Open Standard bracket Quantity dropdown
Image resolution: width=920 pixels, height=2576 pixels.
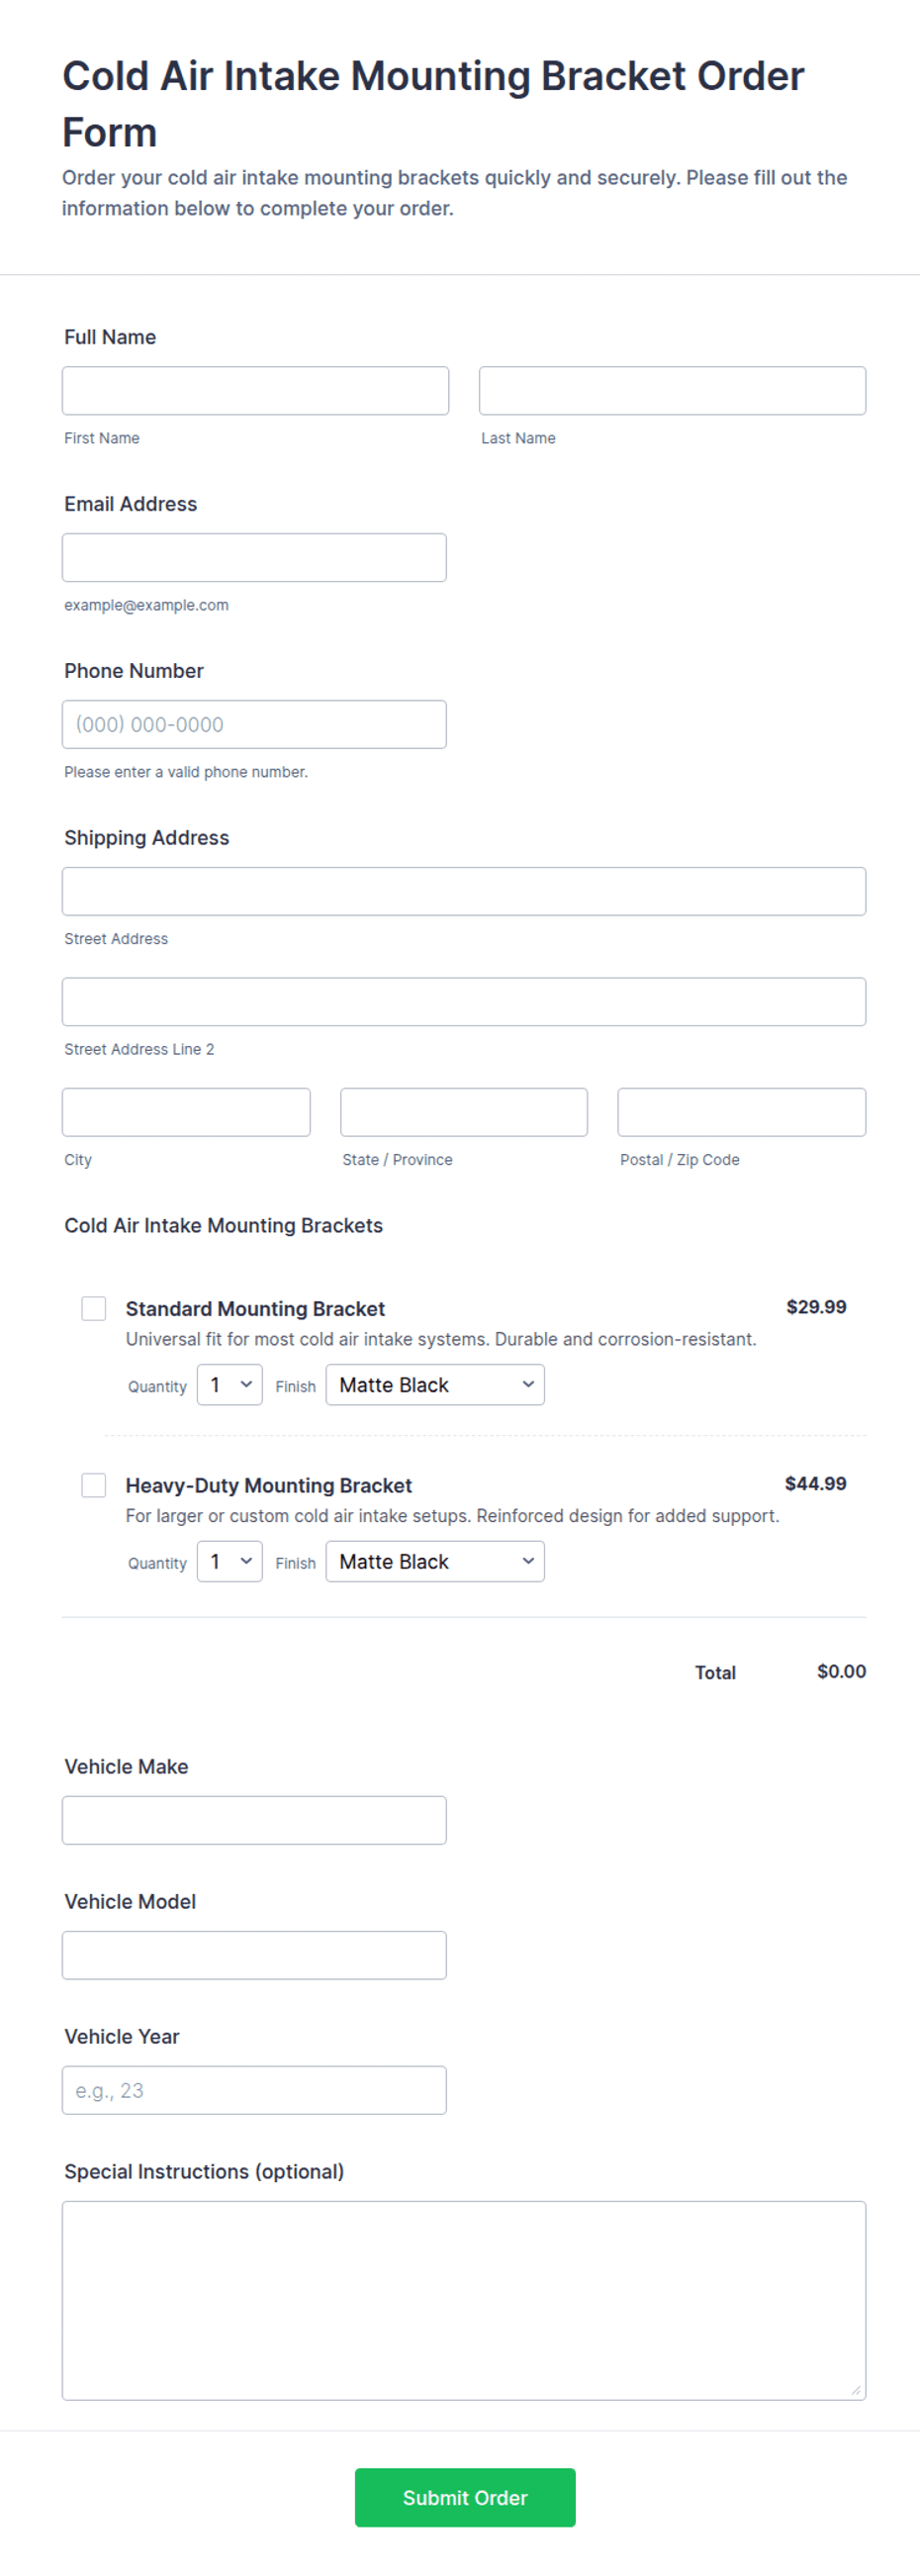(230, 1385)
